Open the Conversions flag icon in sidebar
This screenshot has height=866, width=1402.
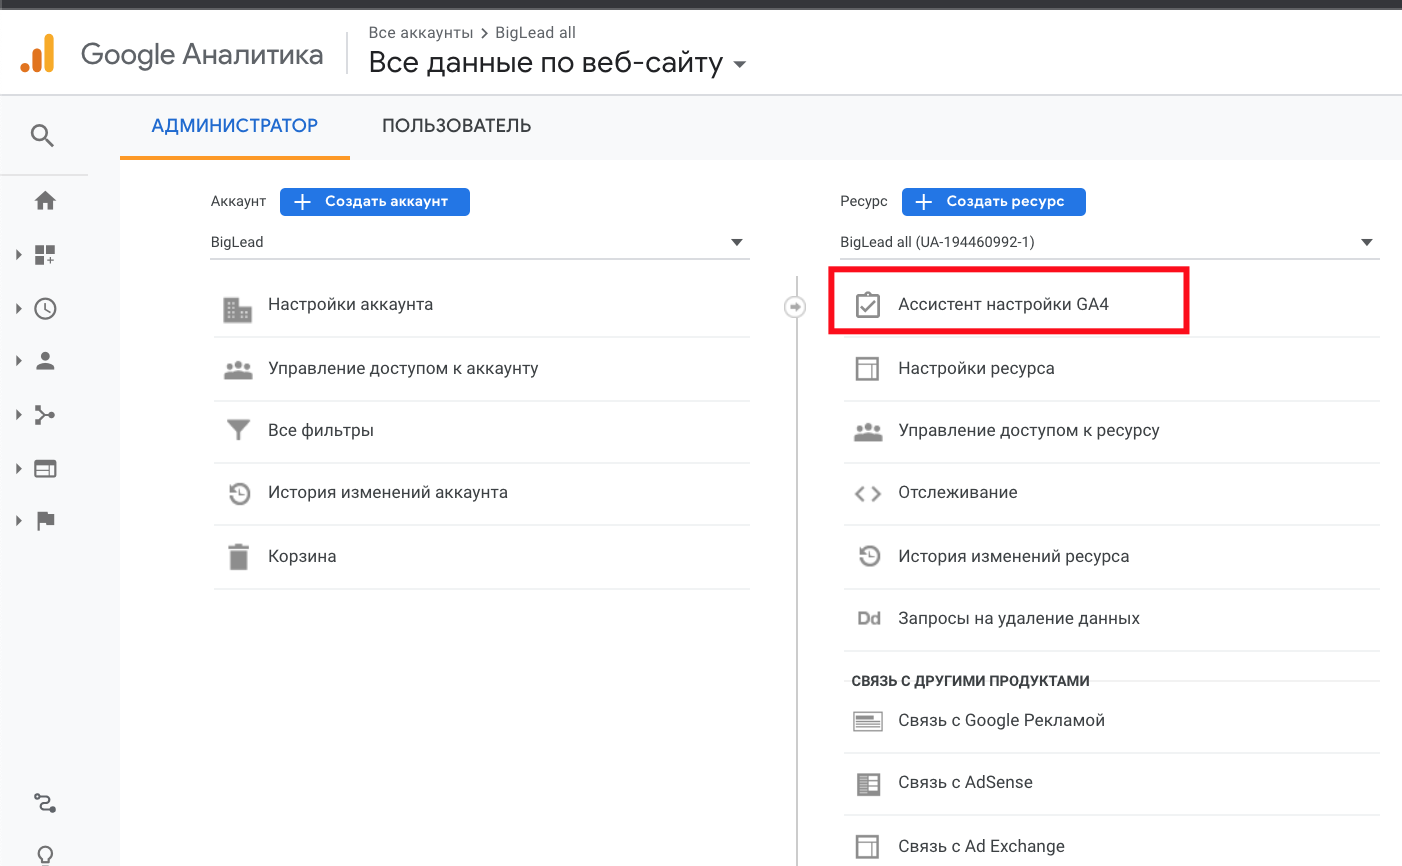(x=45, y=521)
